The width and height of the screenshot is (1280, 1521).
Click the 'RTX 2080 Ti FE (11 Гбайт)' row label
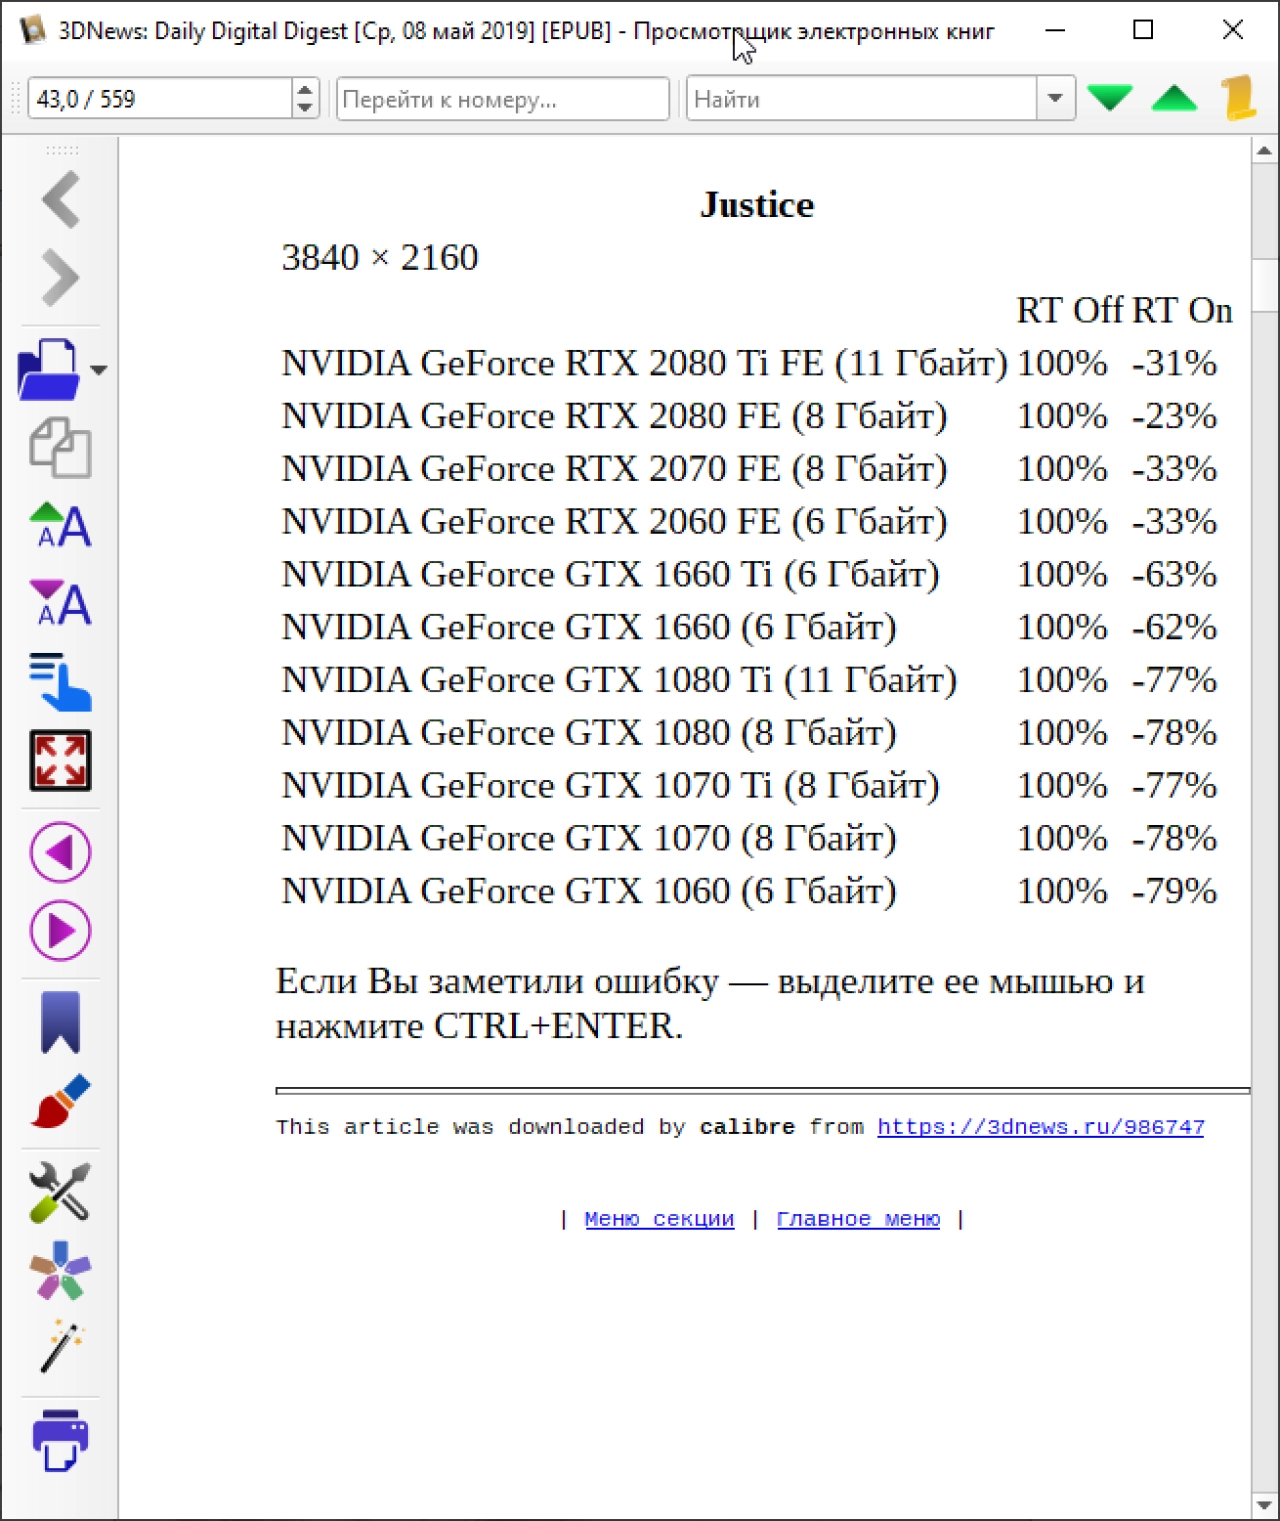coord(645,363)
